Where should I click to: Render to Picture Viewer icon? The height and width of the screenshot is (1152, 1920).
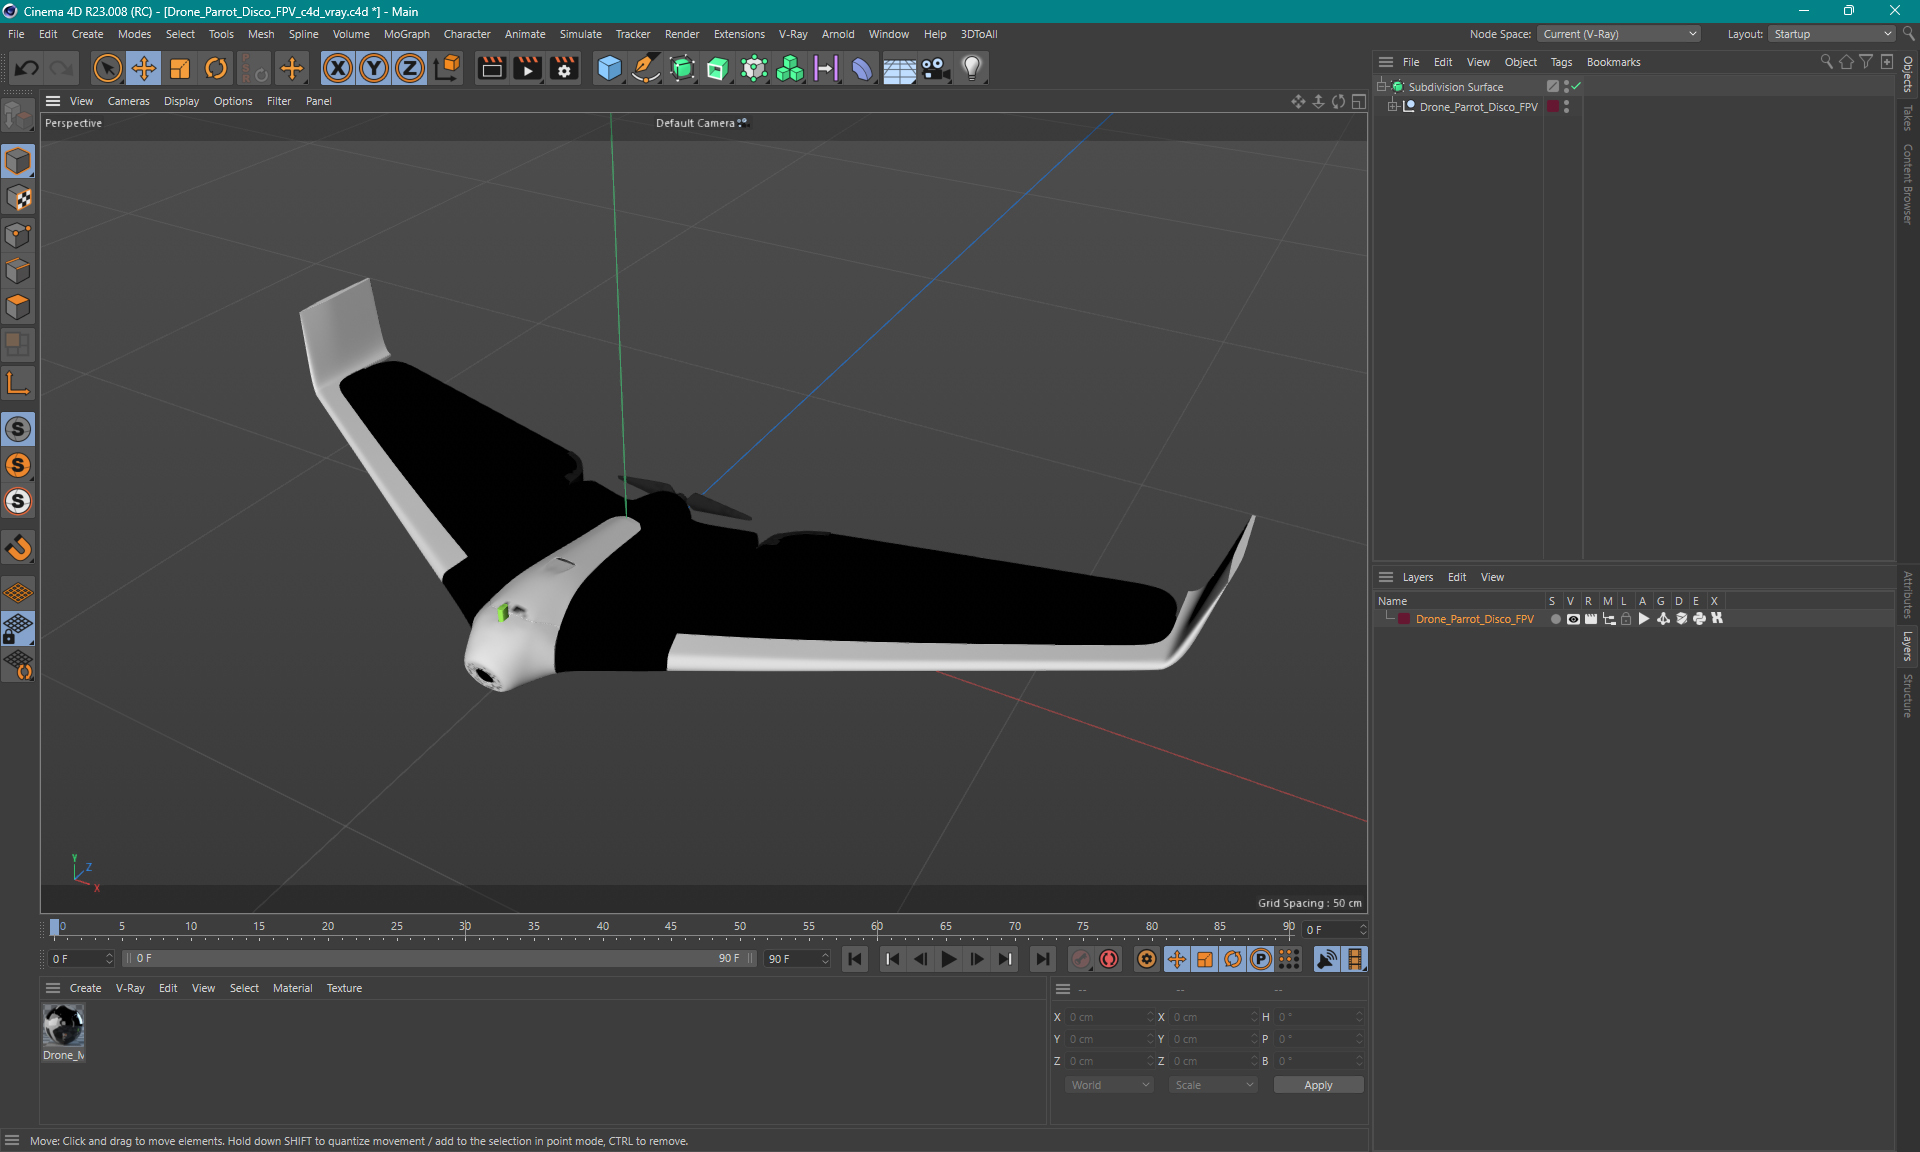pyautogui.click(x=527, y=68)
